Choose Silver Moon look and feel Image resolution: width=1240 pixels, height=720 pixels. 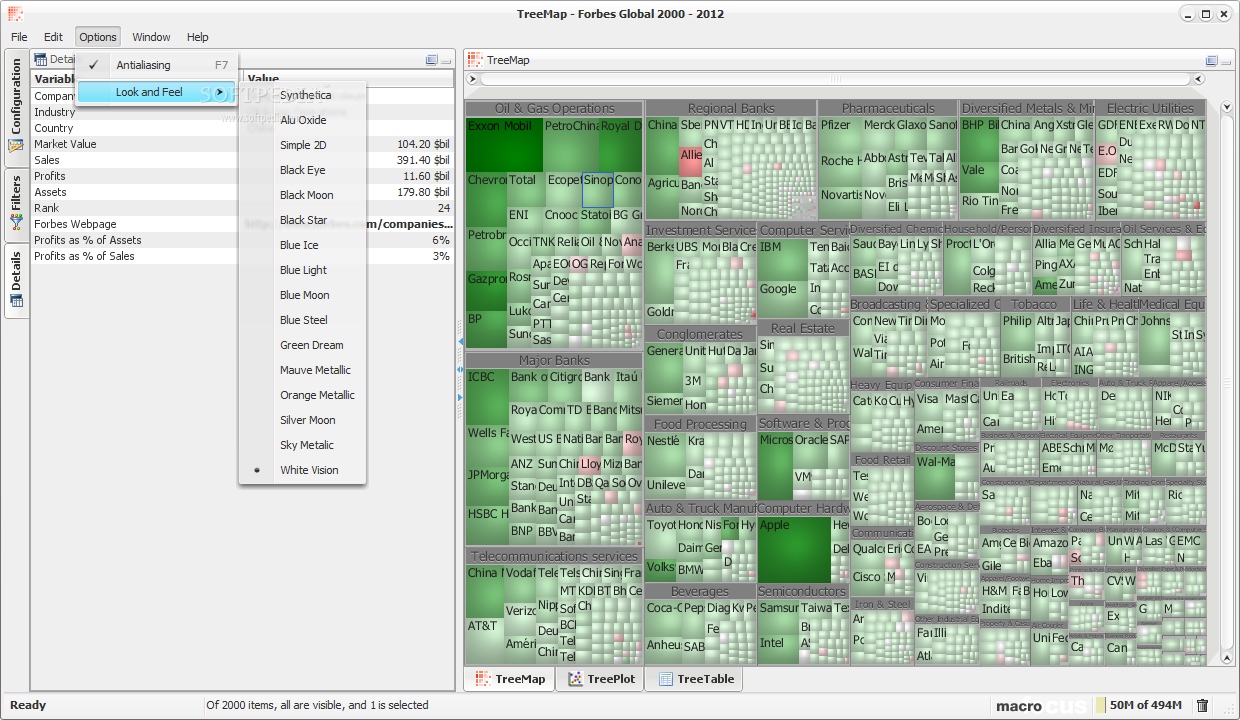[x=302, y=420]
